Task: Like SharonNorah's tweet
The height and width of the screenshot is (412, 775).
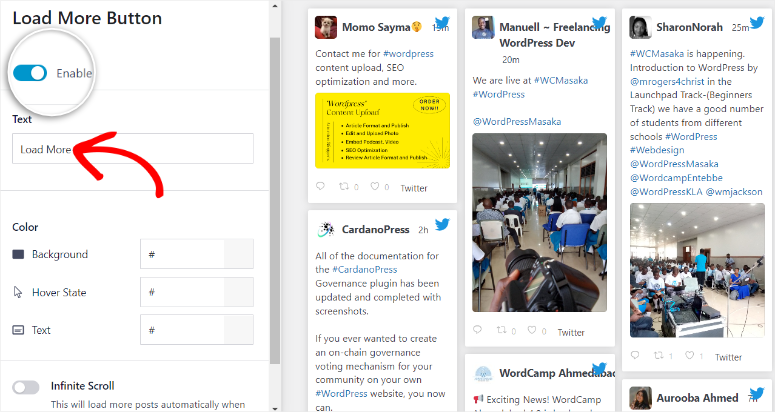Action: [689, 355]
